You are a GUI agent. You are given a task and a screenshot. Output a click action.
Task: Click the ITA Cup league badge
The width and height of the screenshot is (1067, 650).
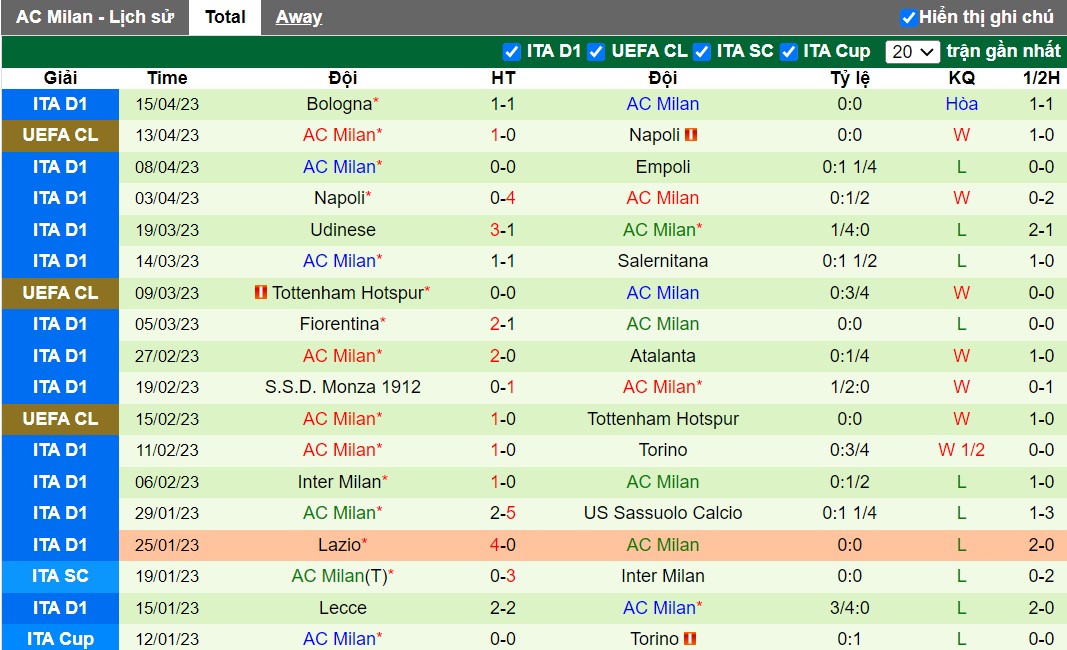point(60,638)
